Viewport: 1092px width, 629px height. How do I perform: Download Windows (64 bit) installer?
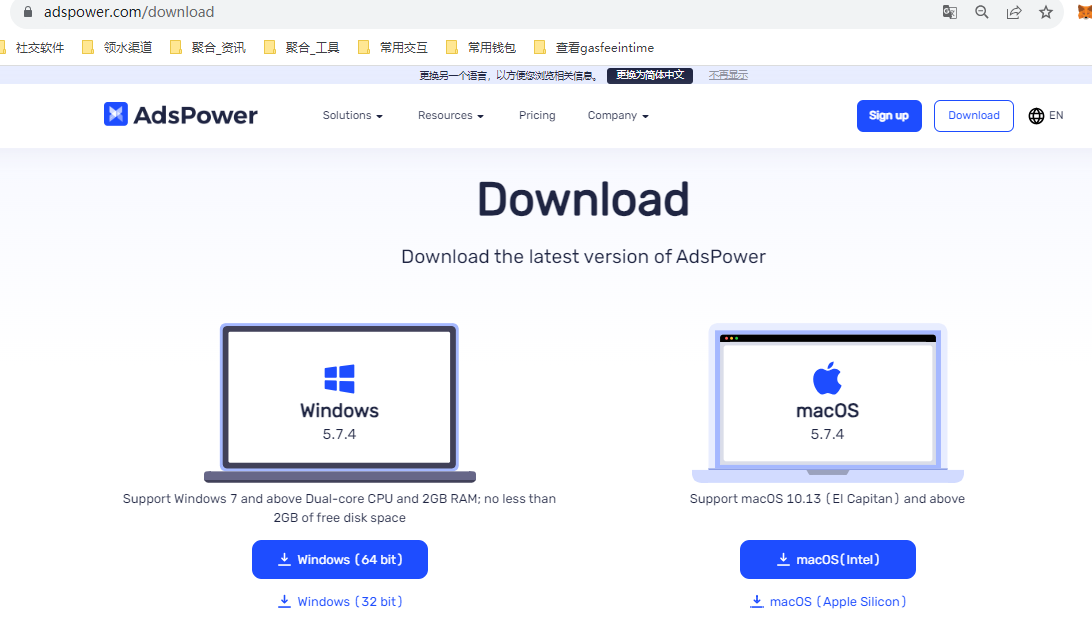(x=340, y=559)
